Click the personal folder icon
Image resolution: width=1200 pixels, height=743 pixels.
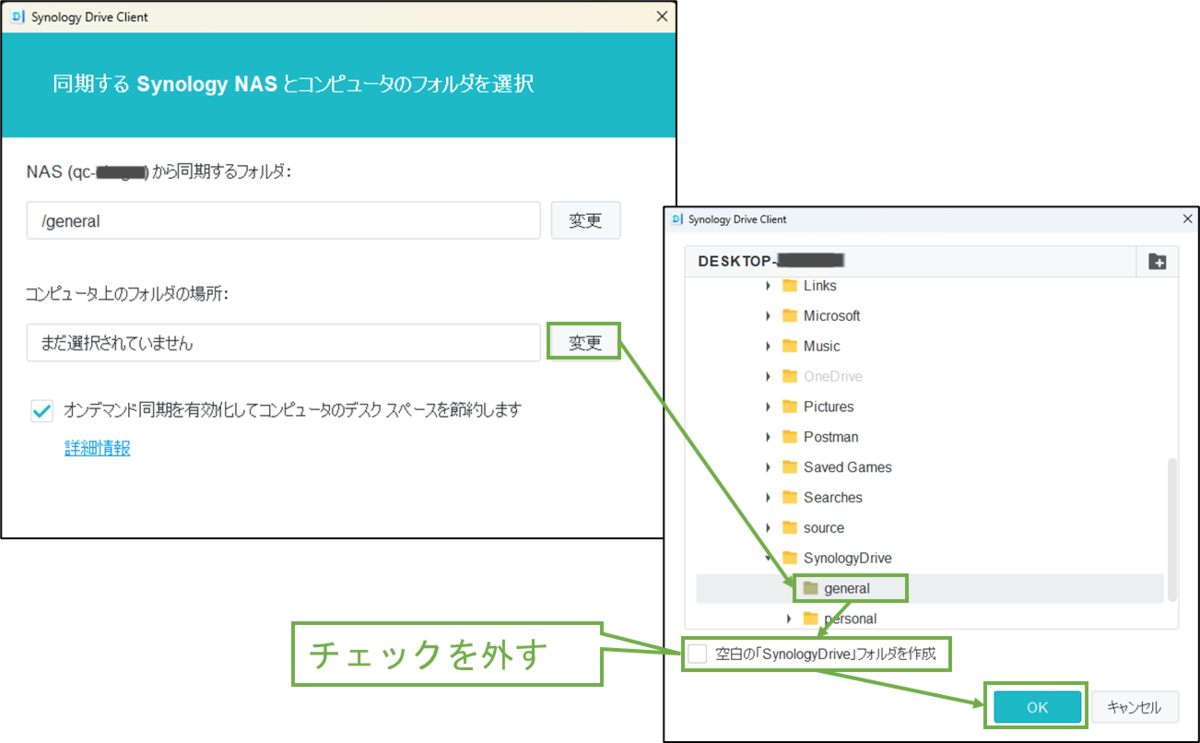(x=810, y=619)
